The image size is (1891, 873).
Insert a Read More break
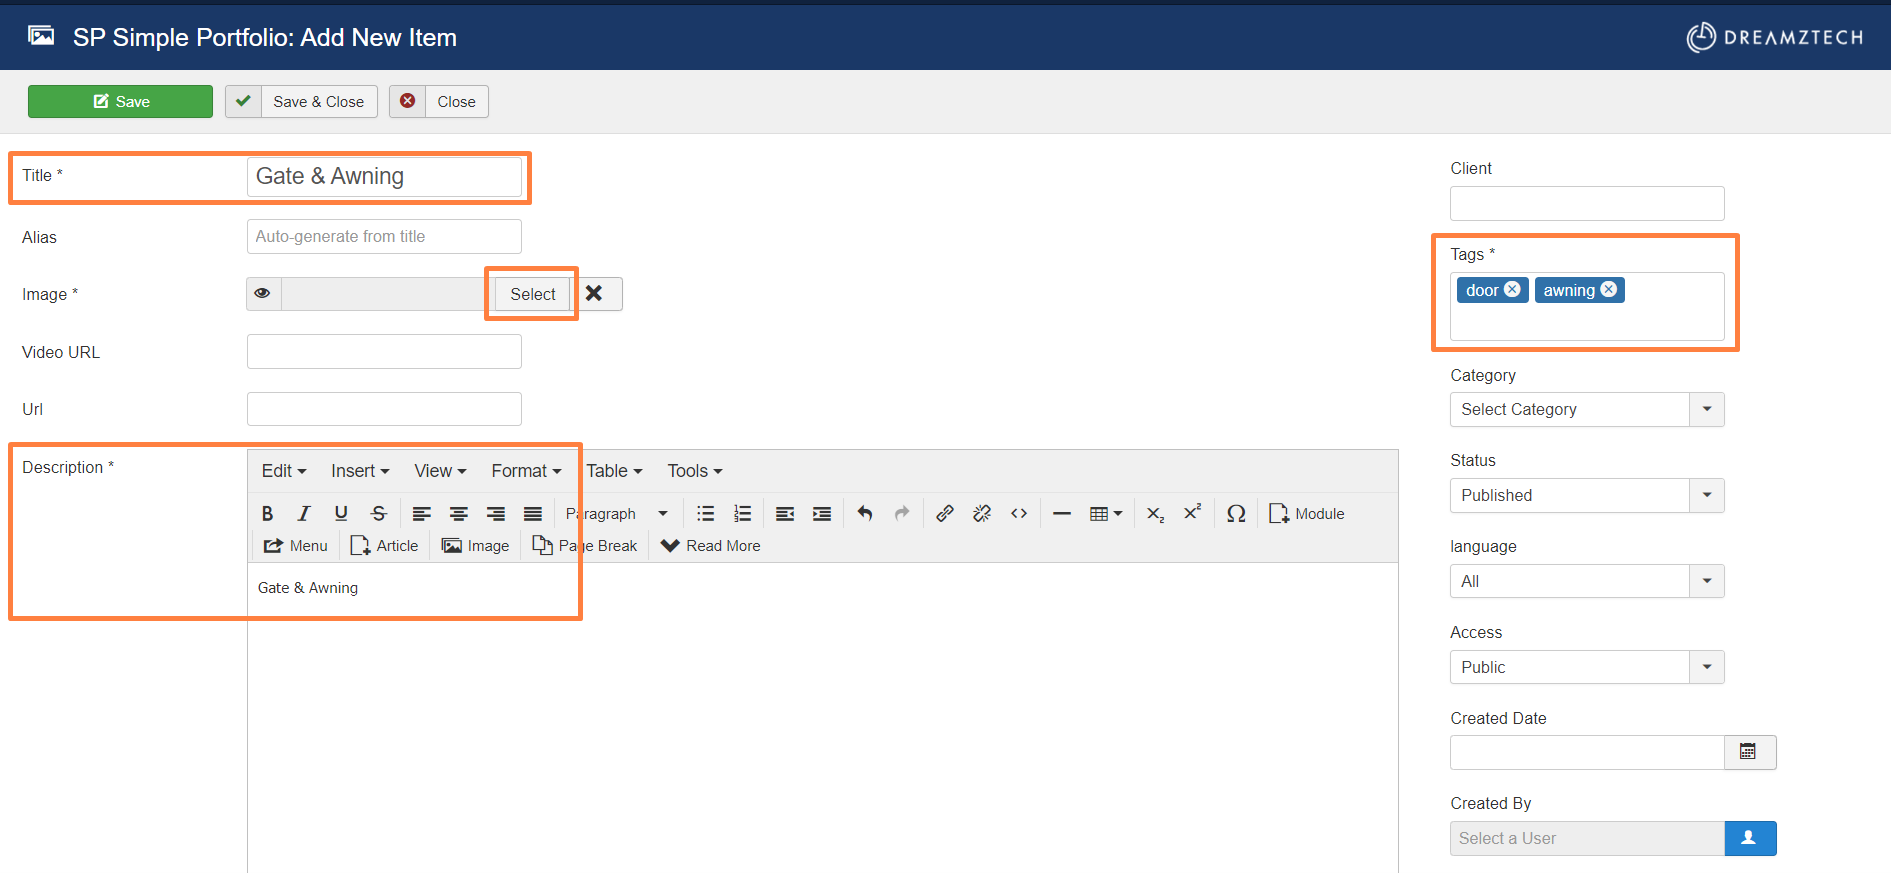711,546
